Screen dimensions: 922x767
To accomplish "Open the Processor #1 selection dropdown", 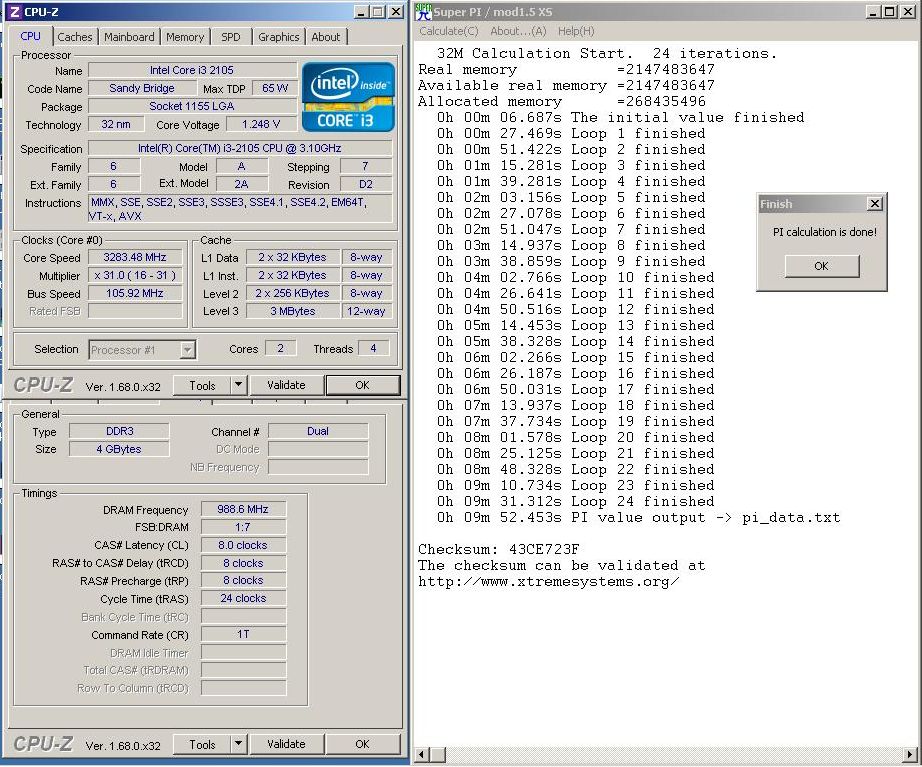I will point(142,350).
